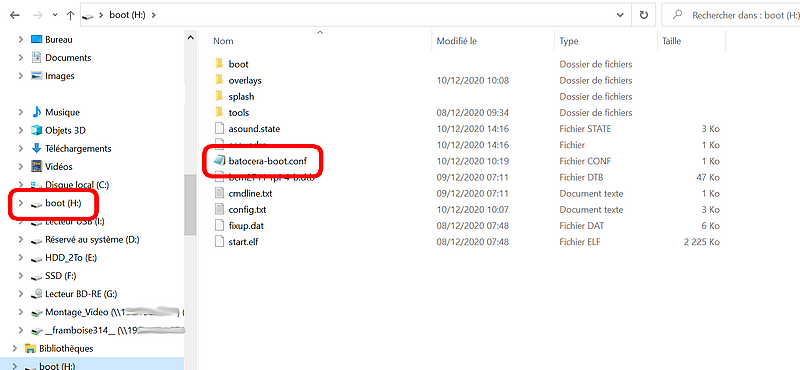Refresh the boot (H:) folder view

(x=643, y=15)
